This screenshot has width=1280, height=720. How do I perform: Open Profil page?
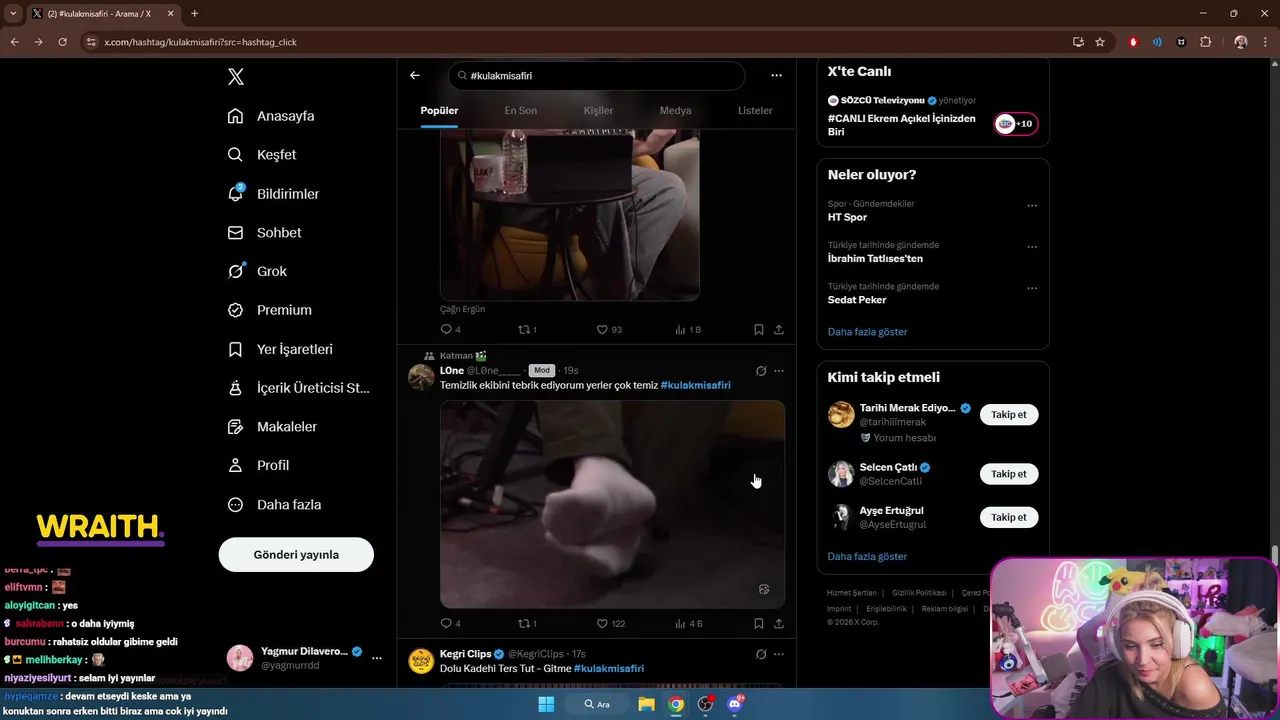coord(258,466)
